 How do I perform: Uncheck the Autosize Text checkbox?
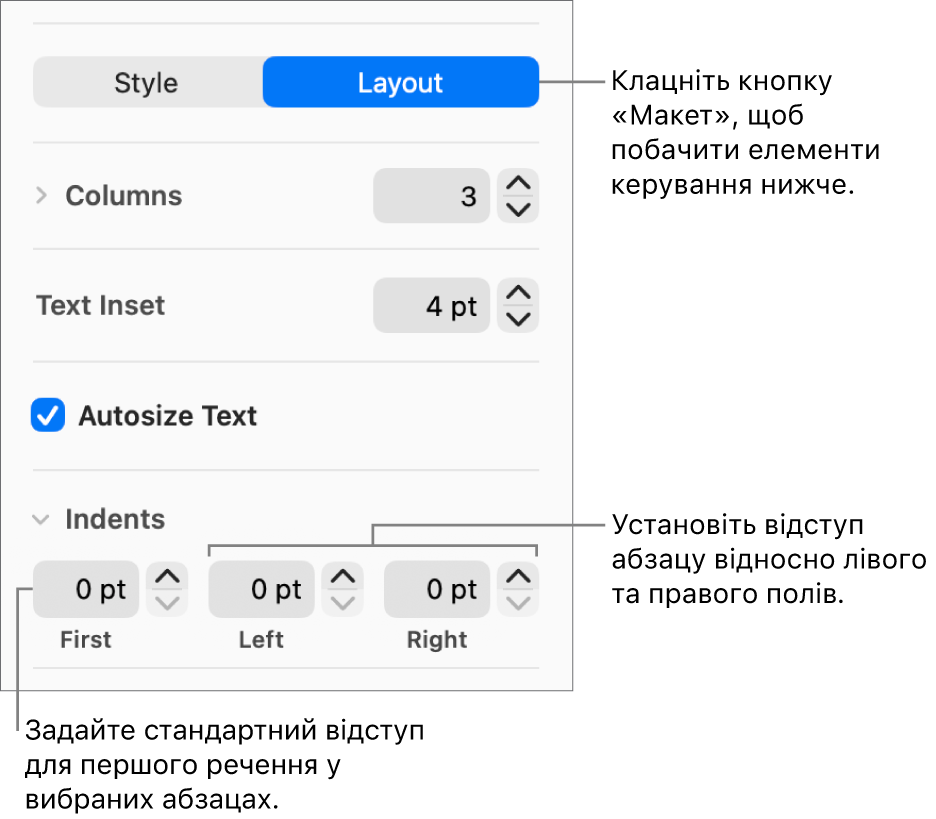(48, 415)
